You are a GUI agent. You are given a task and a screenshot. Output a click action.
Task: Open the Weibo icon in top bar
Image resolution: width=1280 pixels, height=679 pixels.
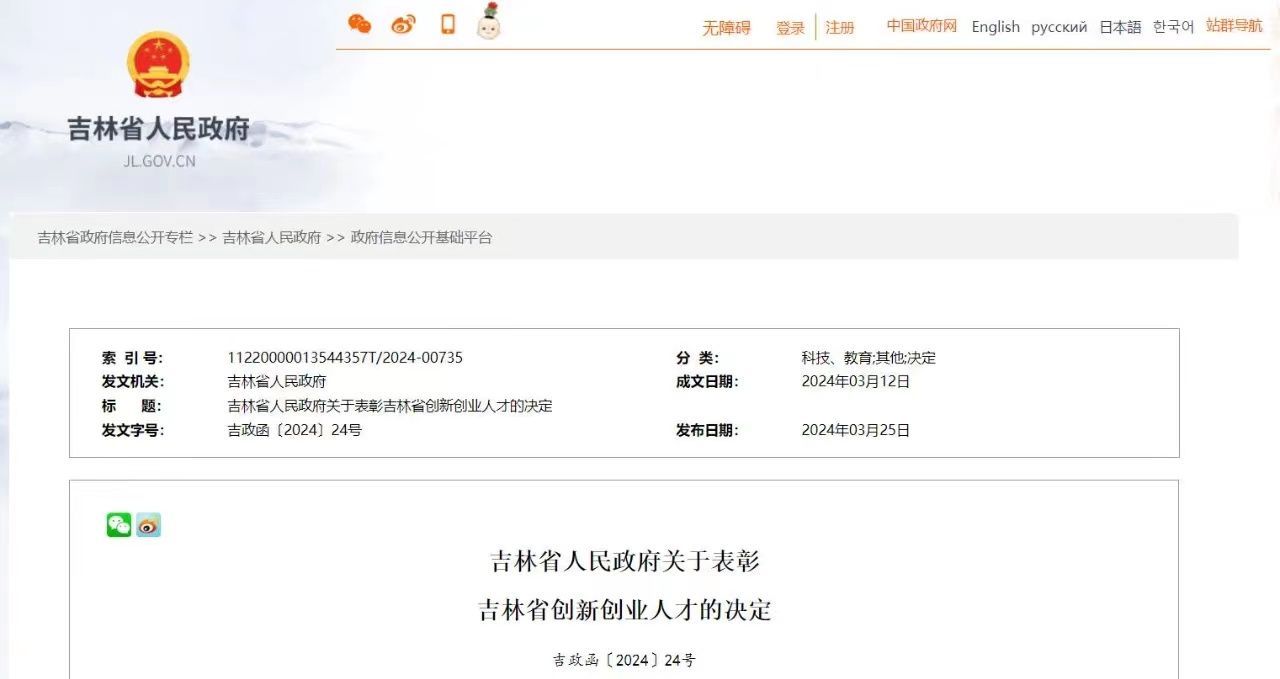[403, 25]
